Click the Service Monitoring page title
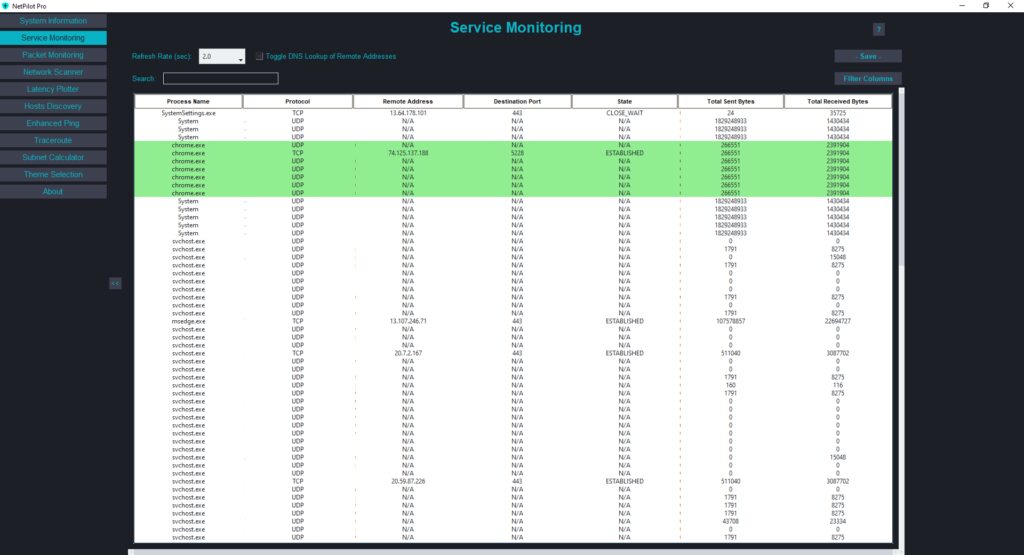This screenshot has height=555, width=1024. click(515, 27)
